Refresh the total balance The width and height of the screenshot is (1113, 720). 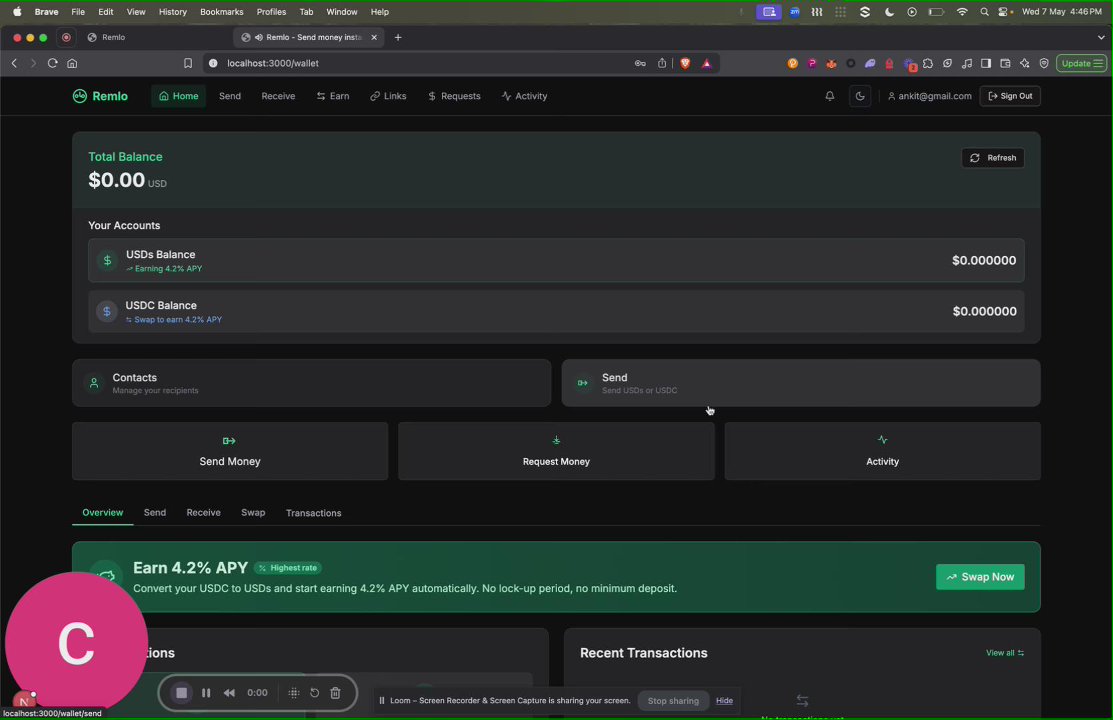[x=992, y=158]
